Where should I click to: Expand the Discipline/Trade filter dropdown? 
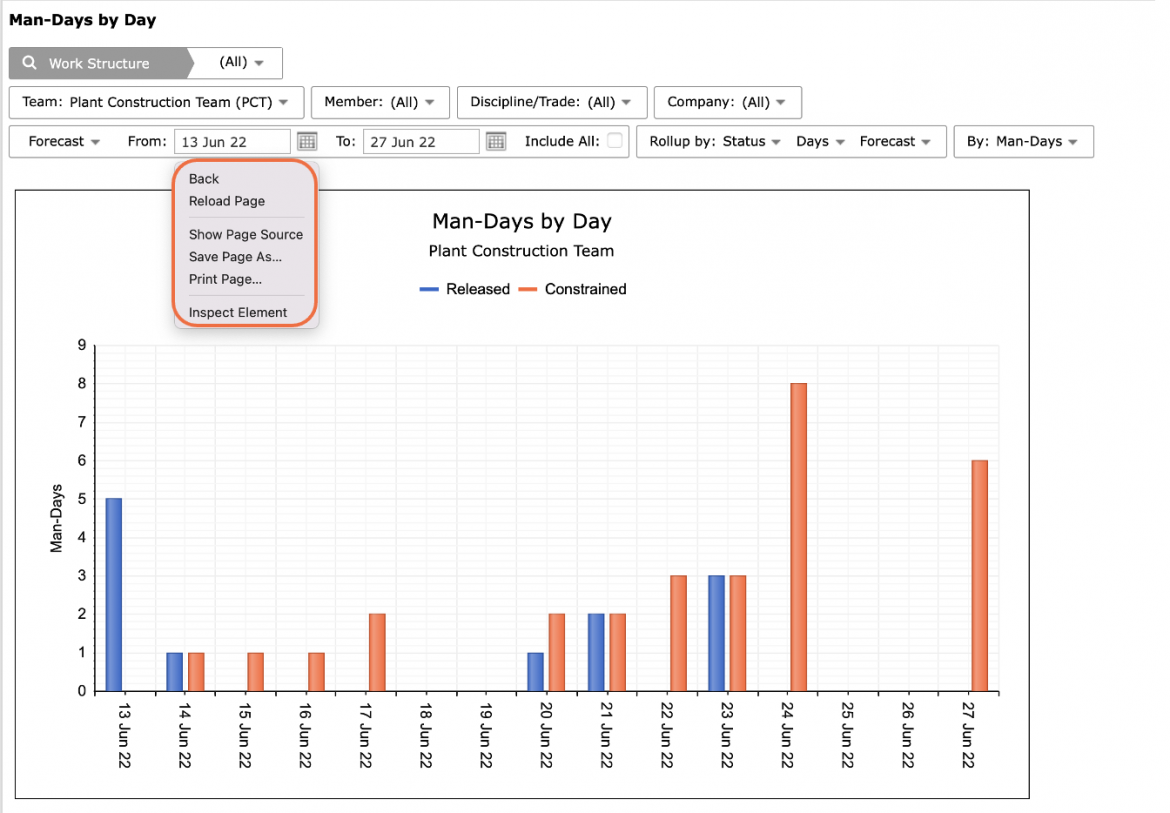pos(551,102)
